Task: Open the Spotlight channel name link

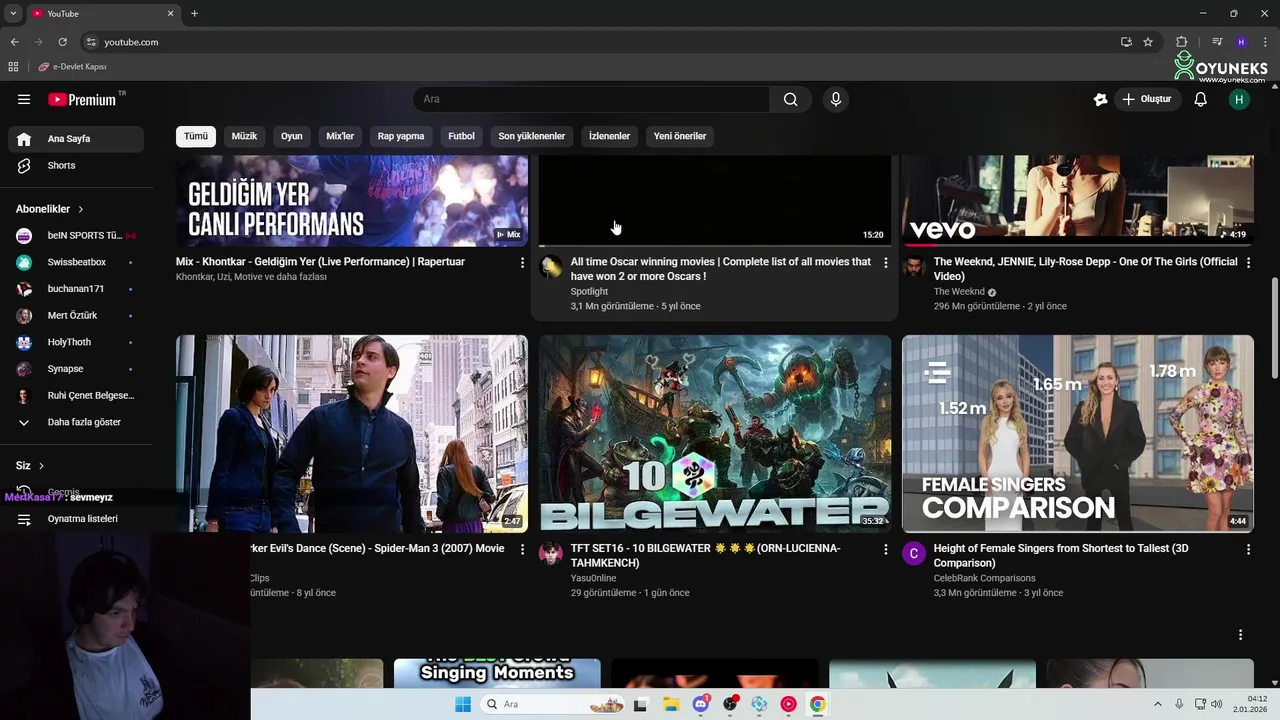Action: pyautogui.click(x=589, y=292)
